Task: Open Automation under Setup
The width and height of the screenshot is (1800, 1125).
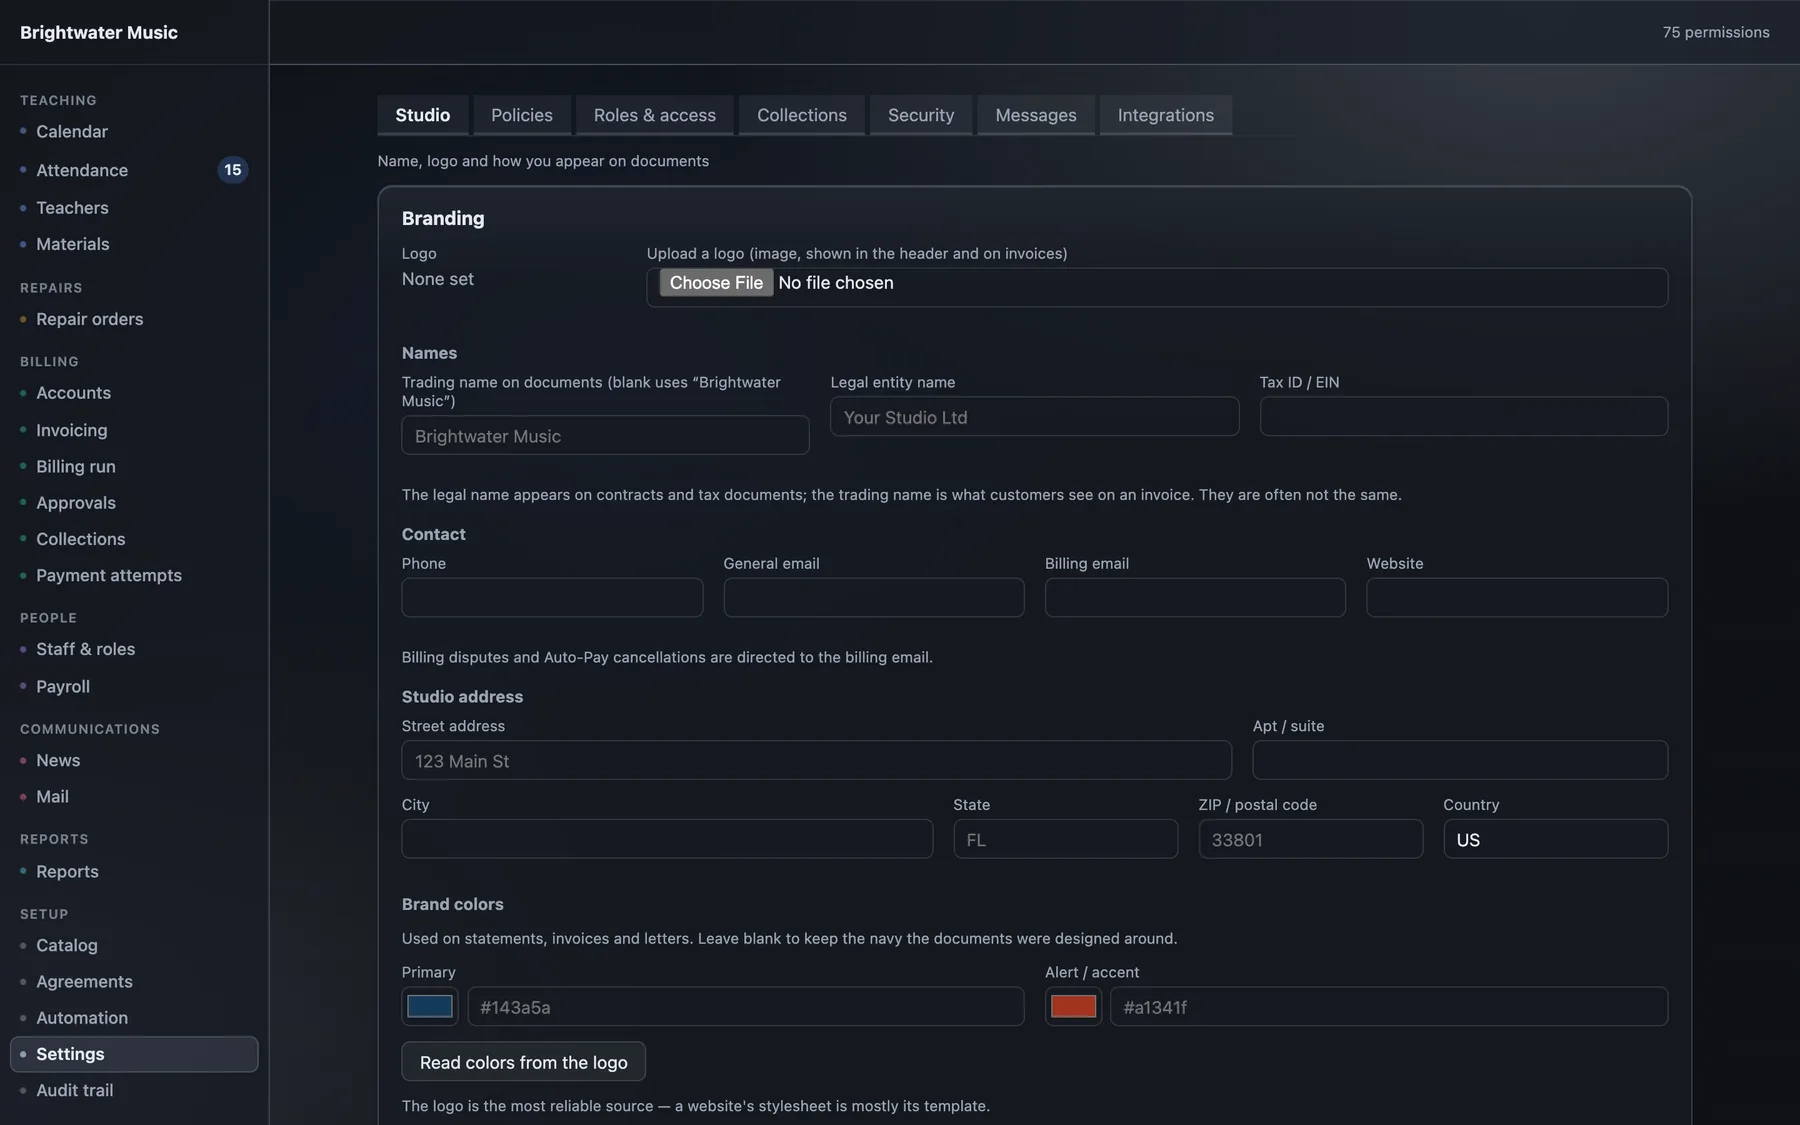Action: (x=82, y=1018)
